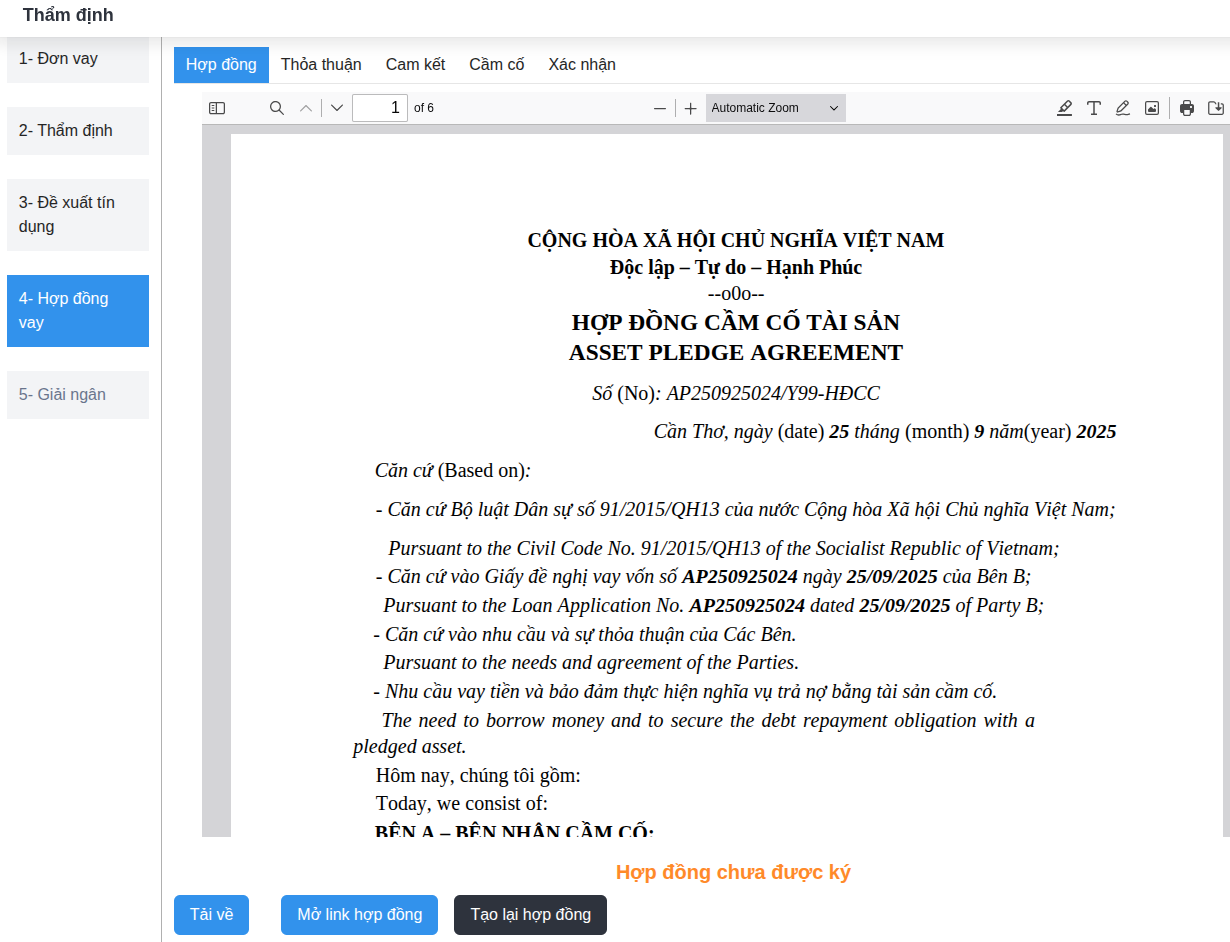This screenshot has height=942, width=1230.
Task: Zoom in the PDF document
Action: pos(690,108)
